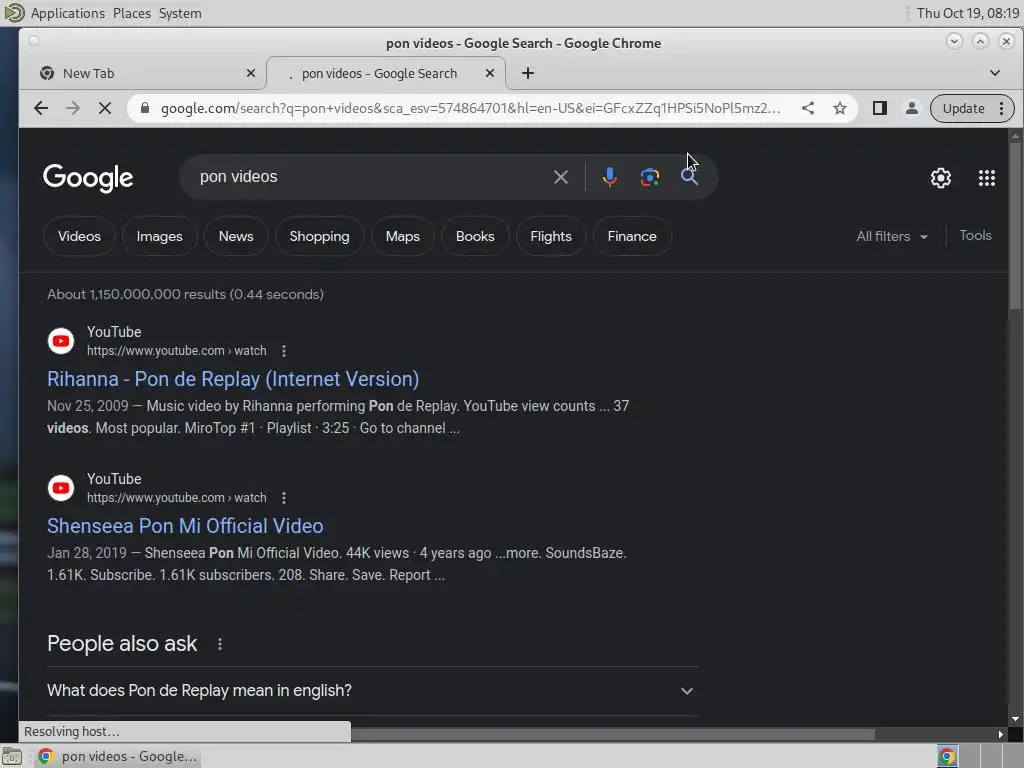
Task: Click the browser forward arrow
Action: (x=73, y=108)
